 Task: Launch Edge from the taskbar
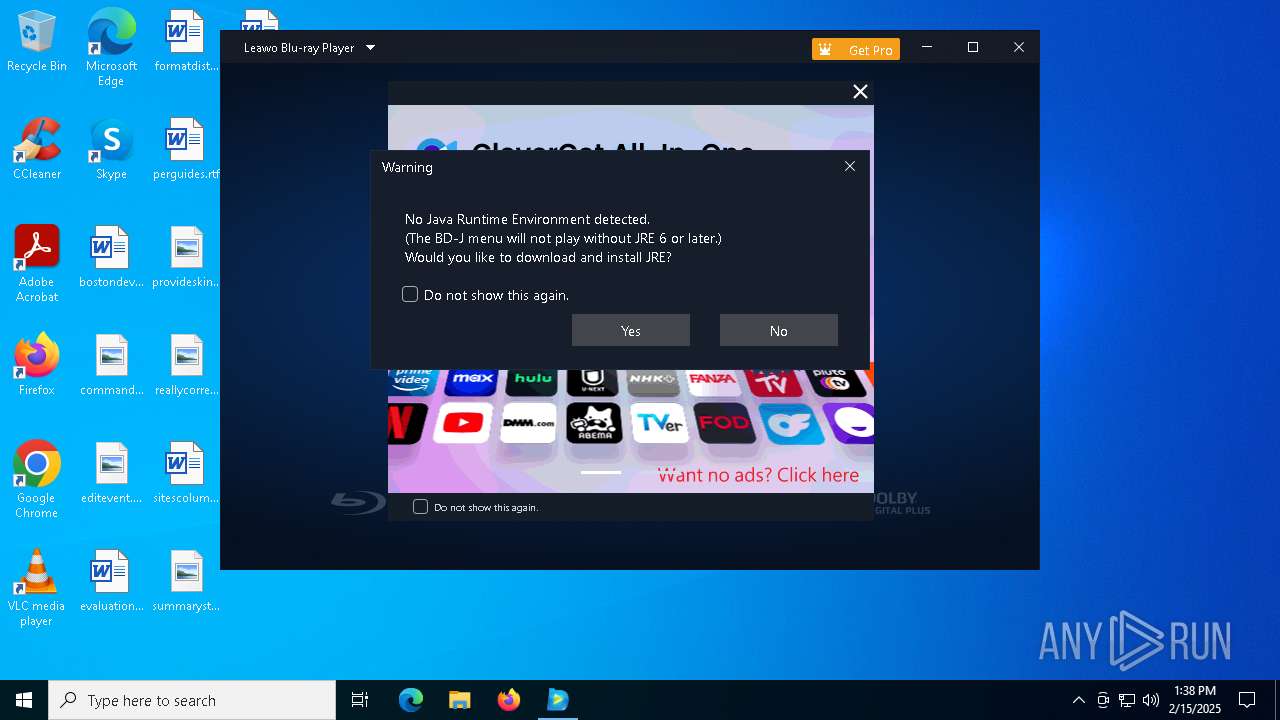(411, 700)
